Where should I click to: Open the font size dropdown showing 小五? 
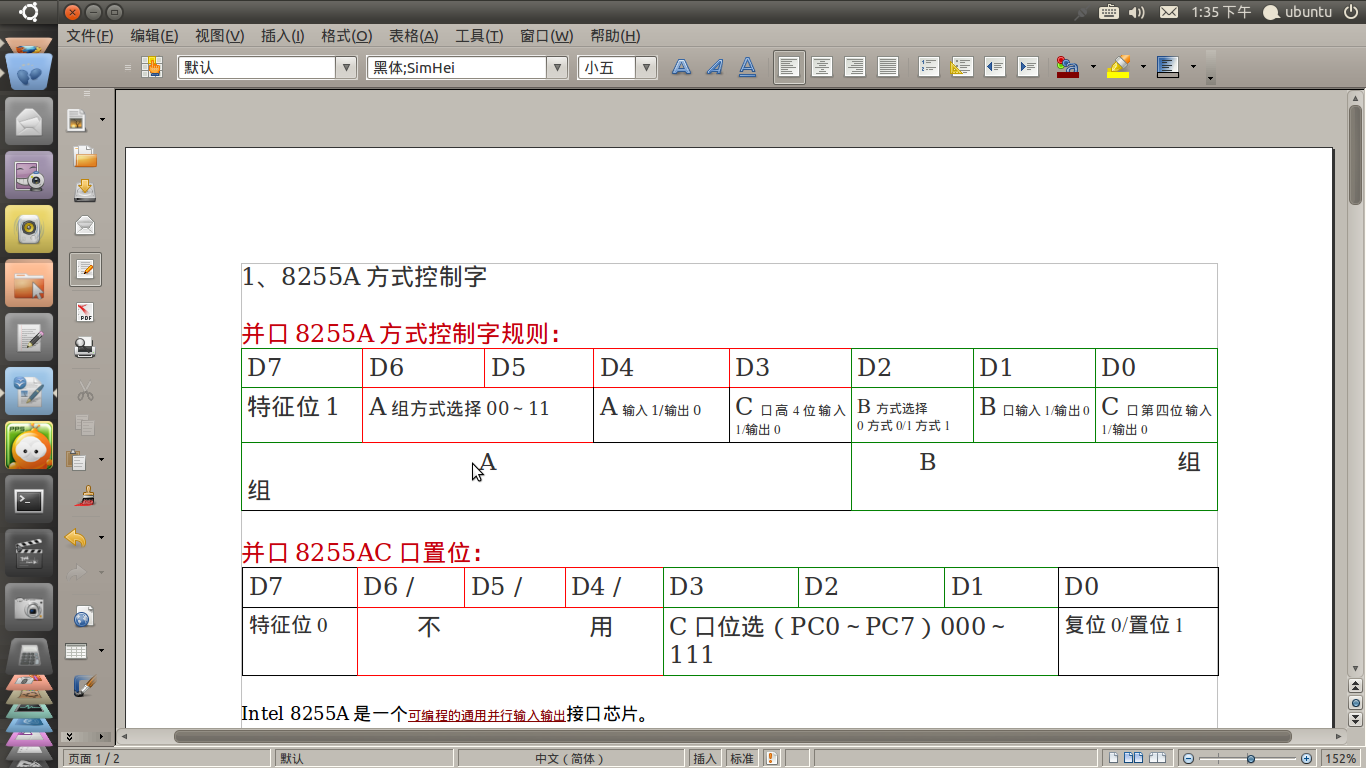click(647, 68)
